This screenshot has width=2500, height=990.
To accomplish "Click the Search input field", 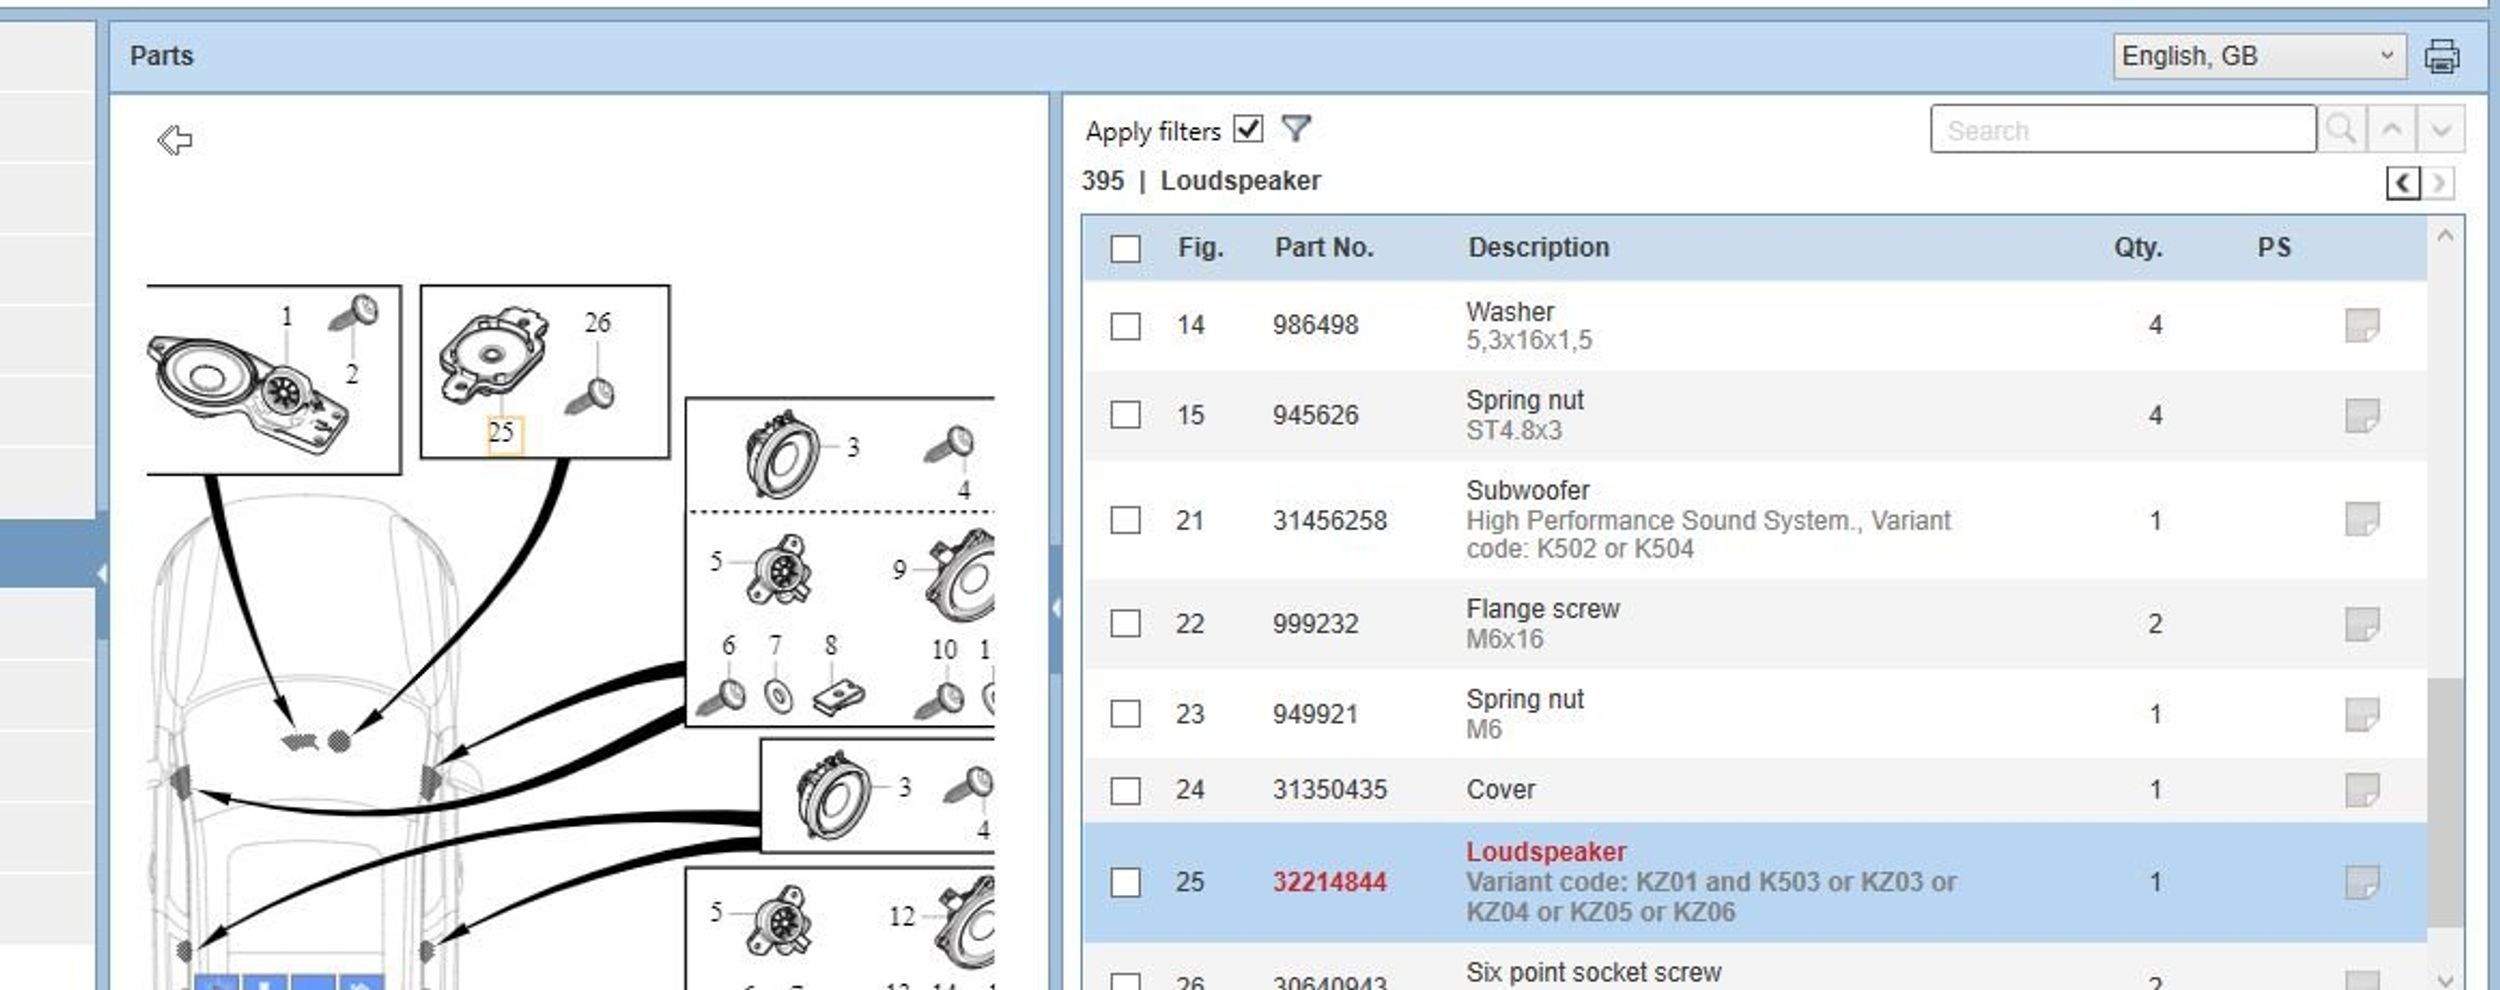I will click(x=2123, y=129).
